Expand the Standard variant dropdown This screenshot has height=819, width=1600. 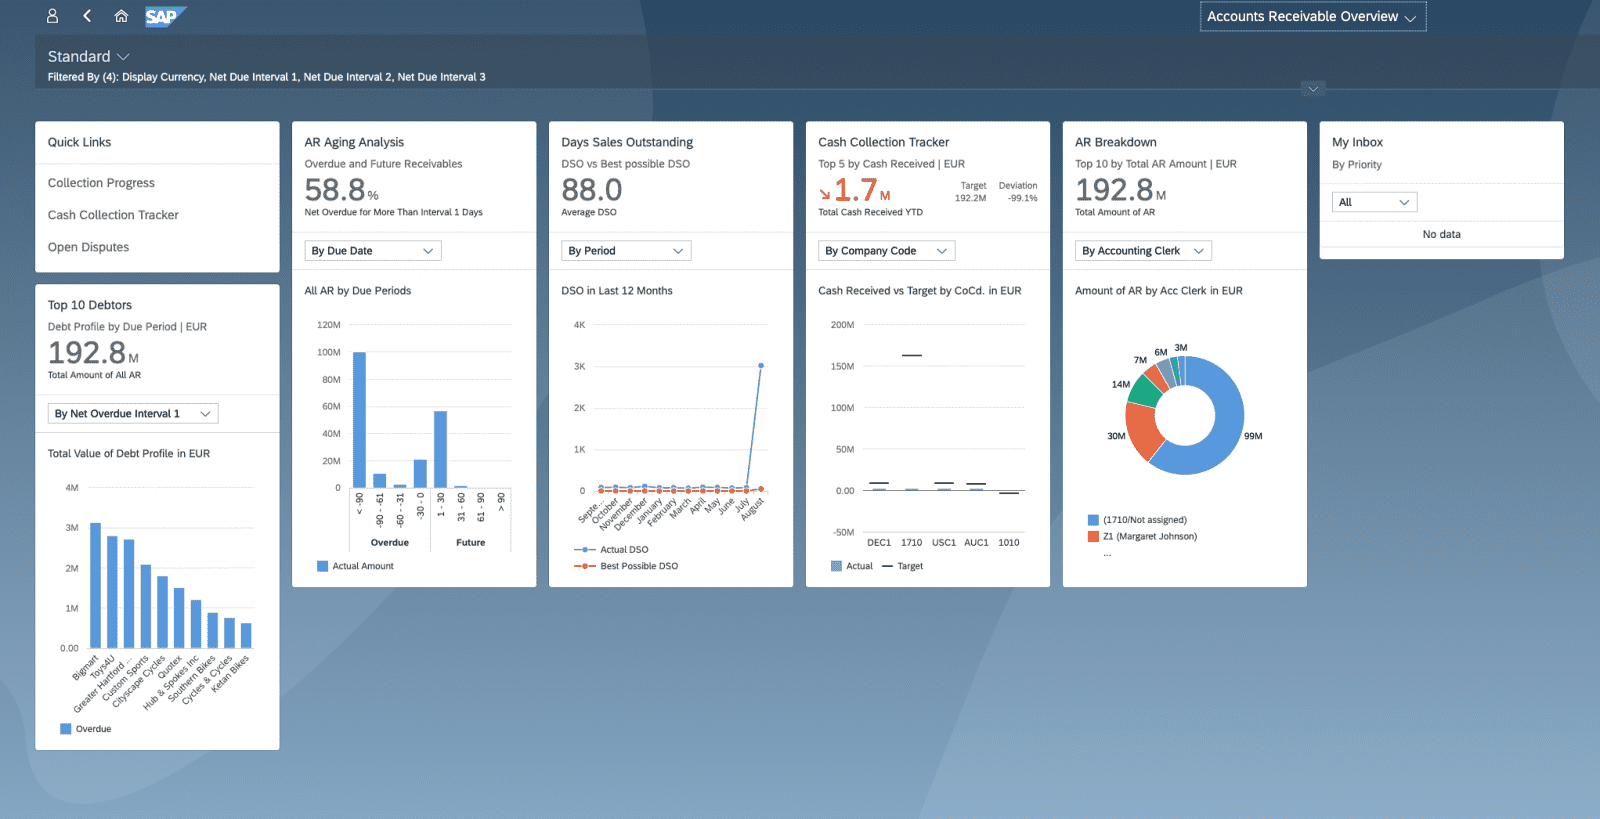(x=89, y=57)
